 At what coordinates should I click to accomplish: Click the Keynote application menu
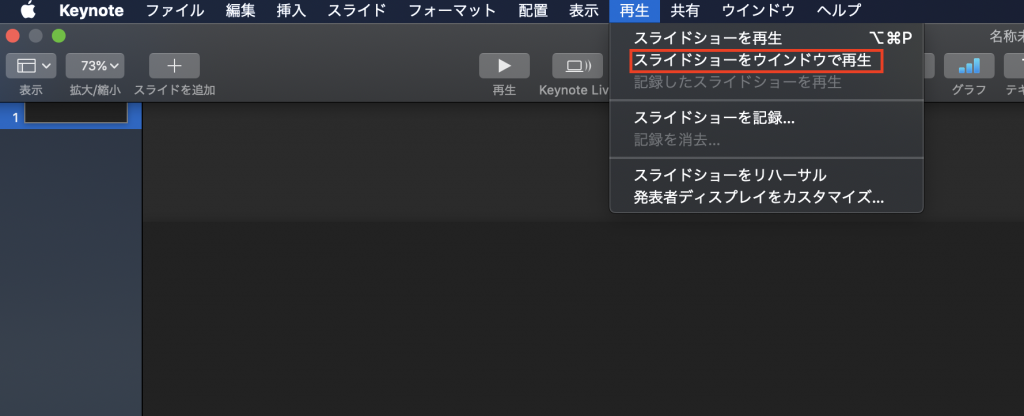(91, 10)
